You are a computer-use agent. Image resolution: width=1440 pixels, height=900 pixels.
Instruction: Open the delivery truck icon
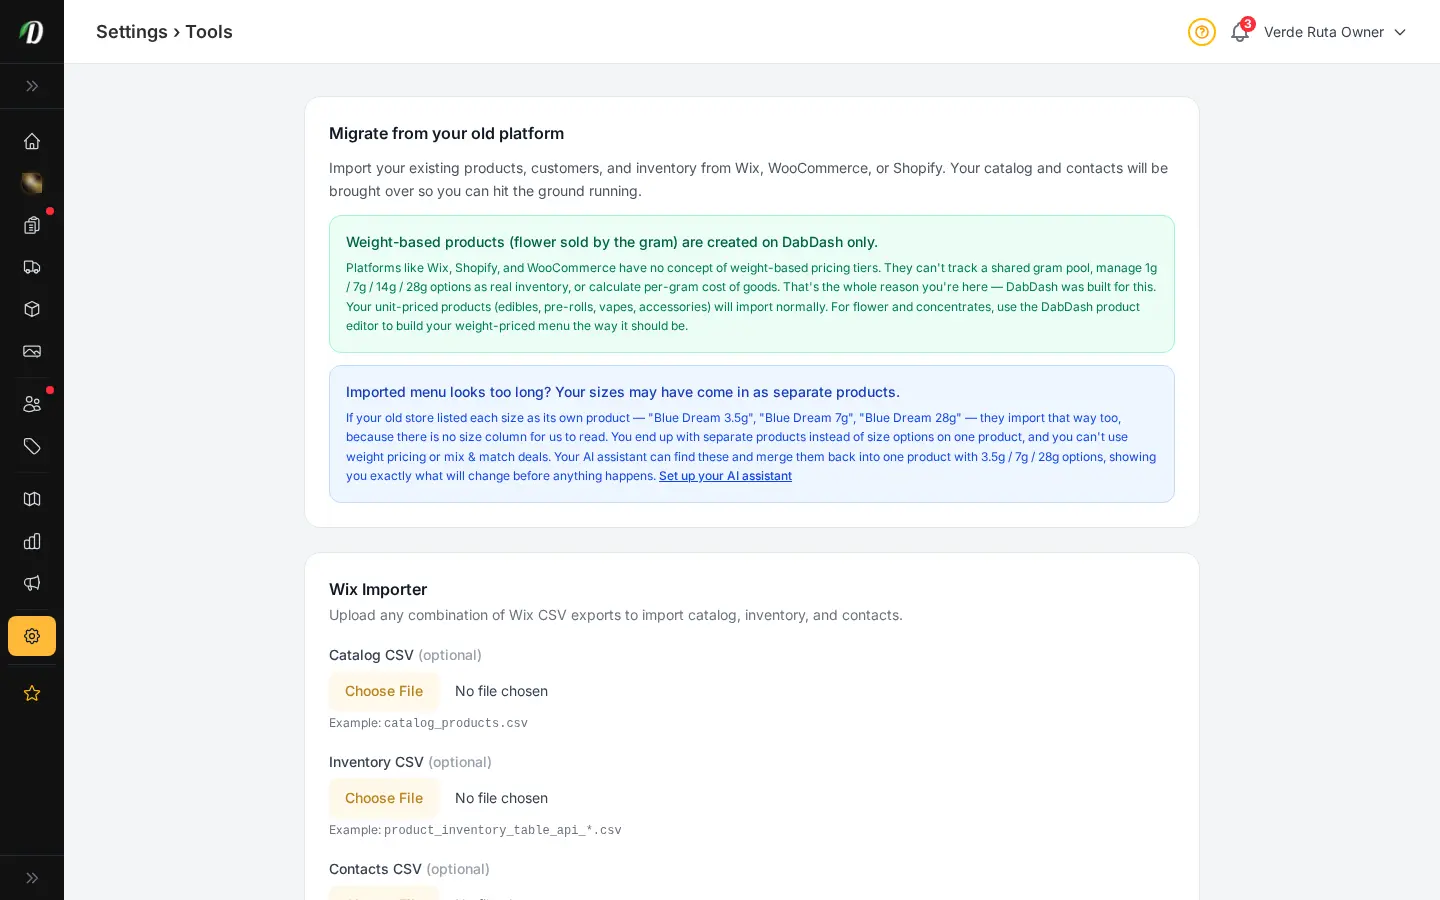pyautogui.click(x=32, y=267)
